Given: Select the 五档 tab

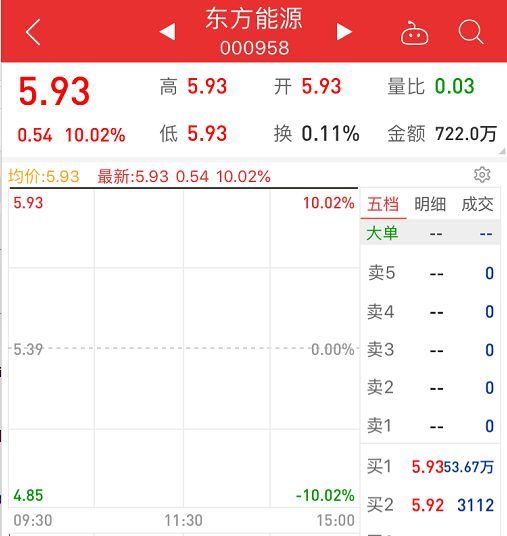Looking at the screenshot, I should point(383,204).
